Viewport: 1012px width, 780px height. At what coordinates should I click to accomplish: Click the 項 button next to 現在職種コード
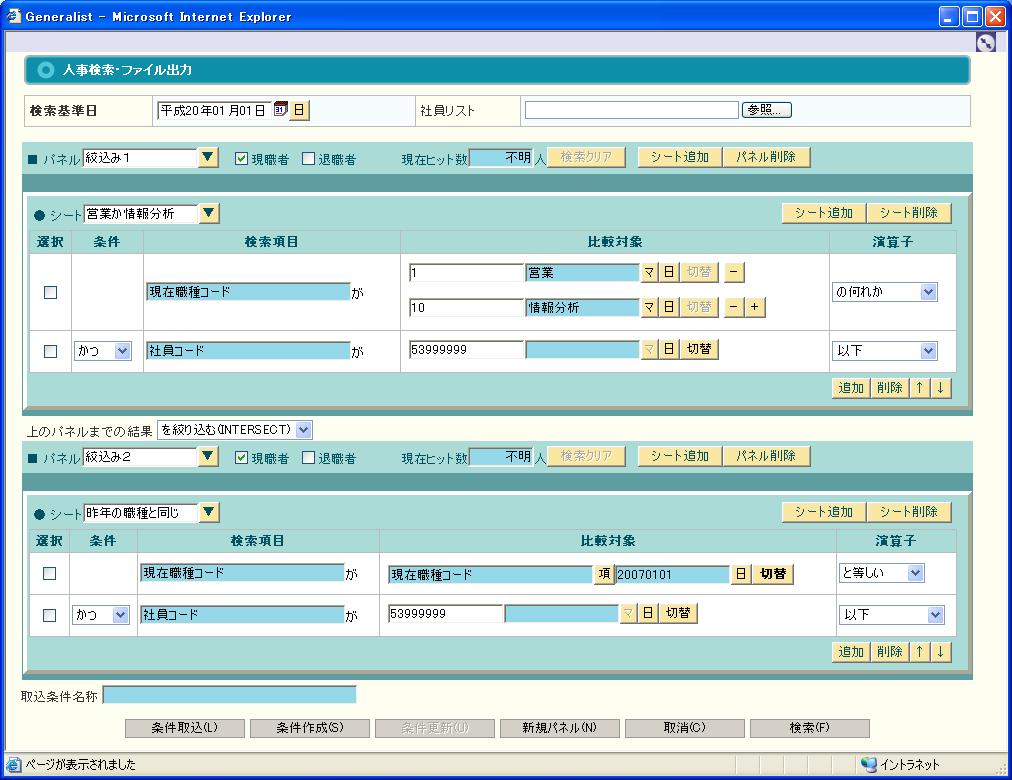tap(604, 574)
